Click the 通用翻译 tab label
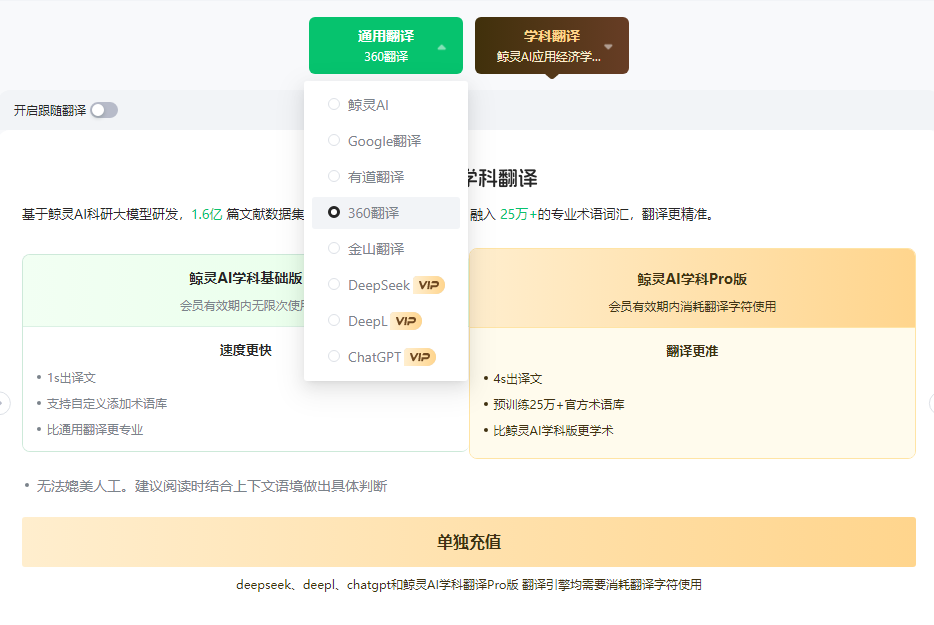Image resolution: width=934 pixels, height=625 pixels. [386, 36]
